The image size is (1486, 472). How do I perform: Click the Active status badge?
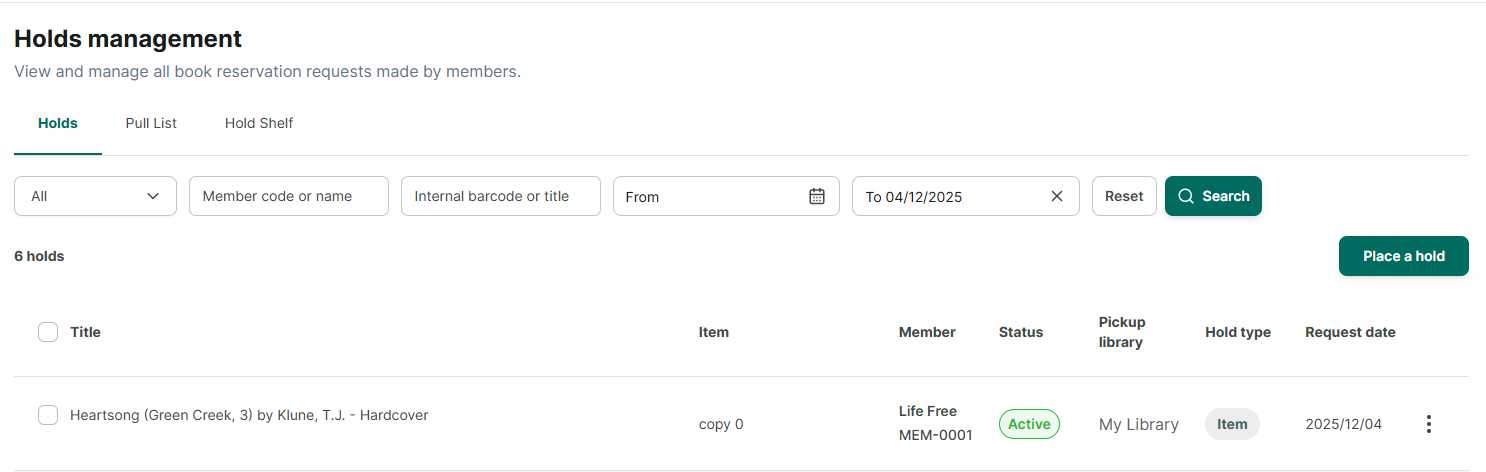click(1029, 424)
